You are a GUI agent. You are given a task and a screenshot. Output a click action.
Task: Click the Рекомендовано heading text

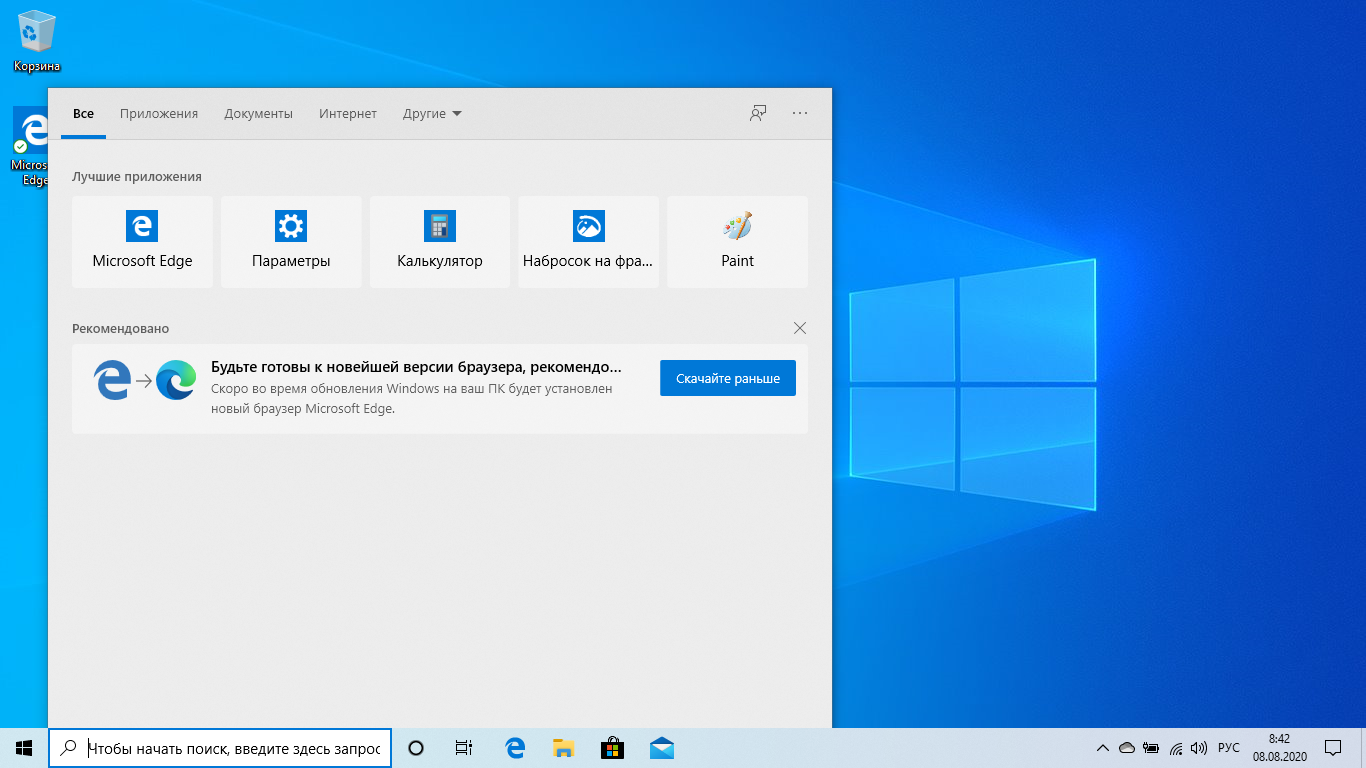click(x=121, y=328)
